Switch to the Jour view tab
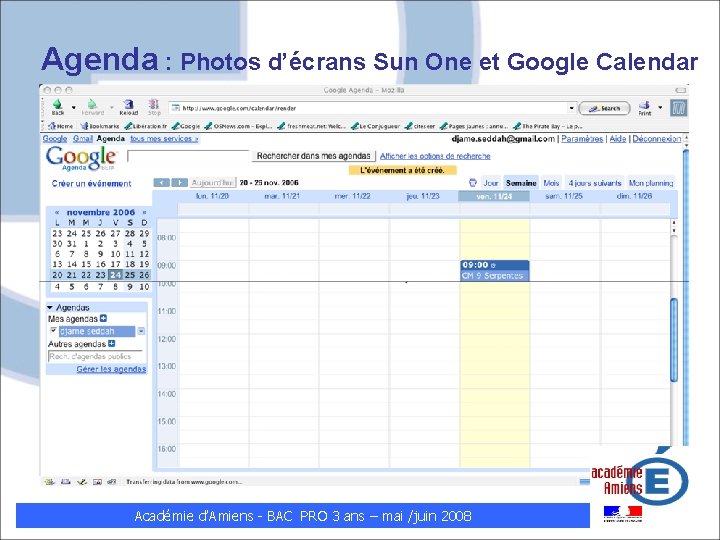 click(x=490, y=183)
